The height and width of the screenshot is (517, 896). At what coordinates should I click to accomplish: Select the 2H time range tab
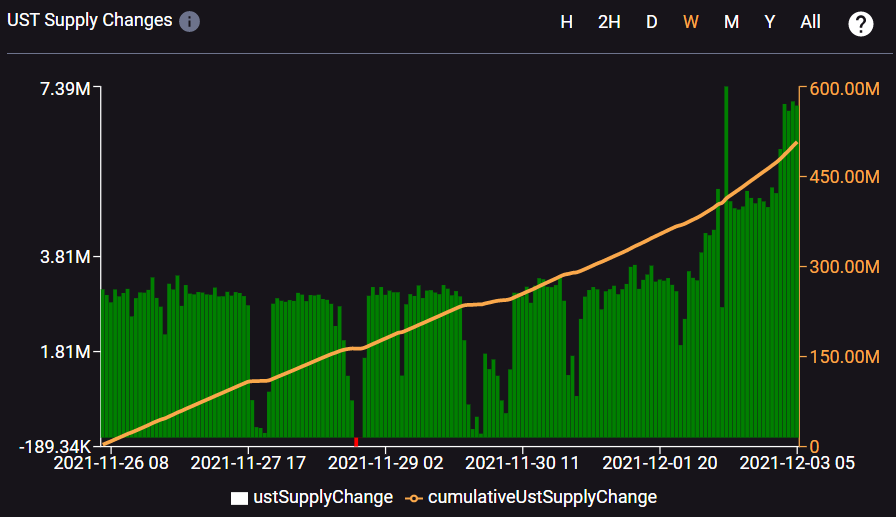coord(609,22)
